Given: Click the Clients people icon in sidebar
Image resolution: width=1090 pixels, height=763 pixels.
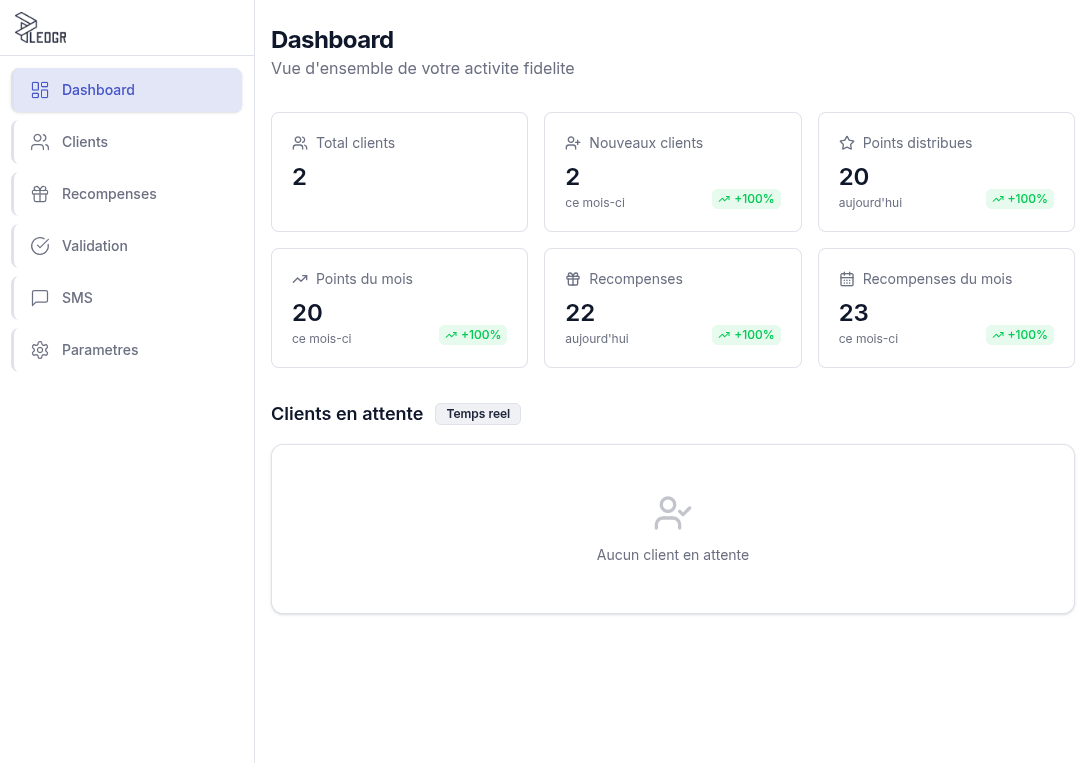Looking at the screenshot, I should [x=40, y=142].
